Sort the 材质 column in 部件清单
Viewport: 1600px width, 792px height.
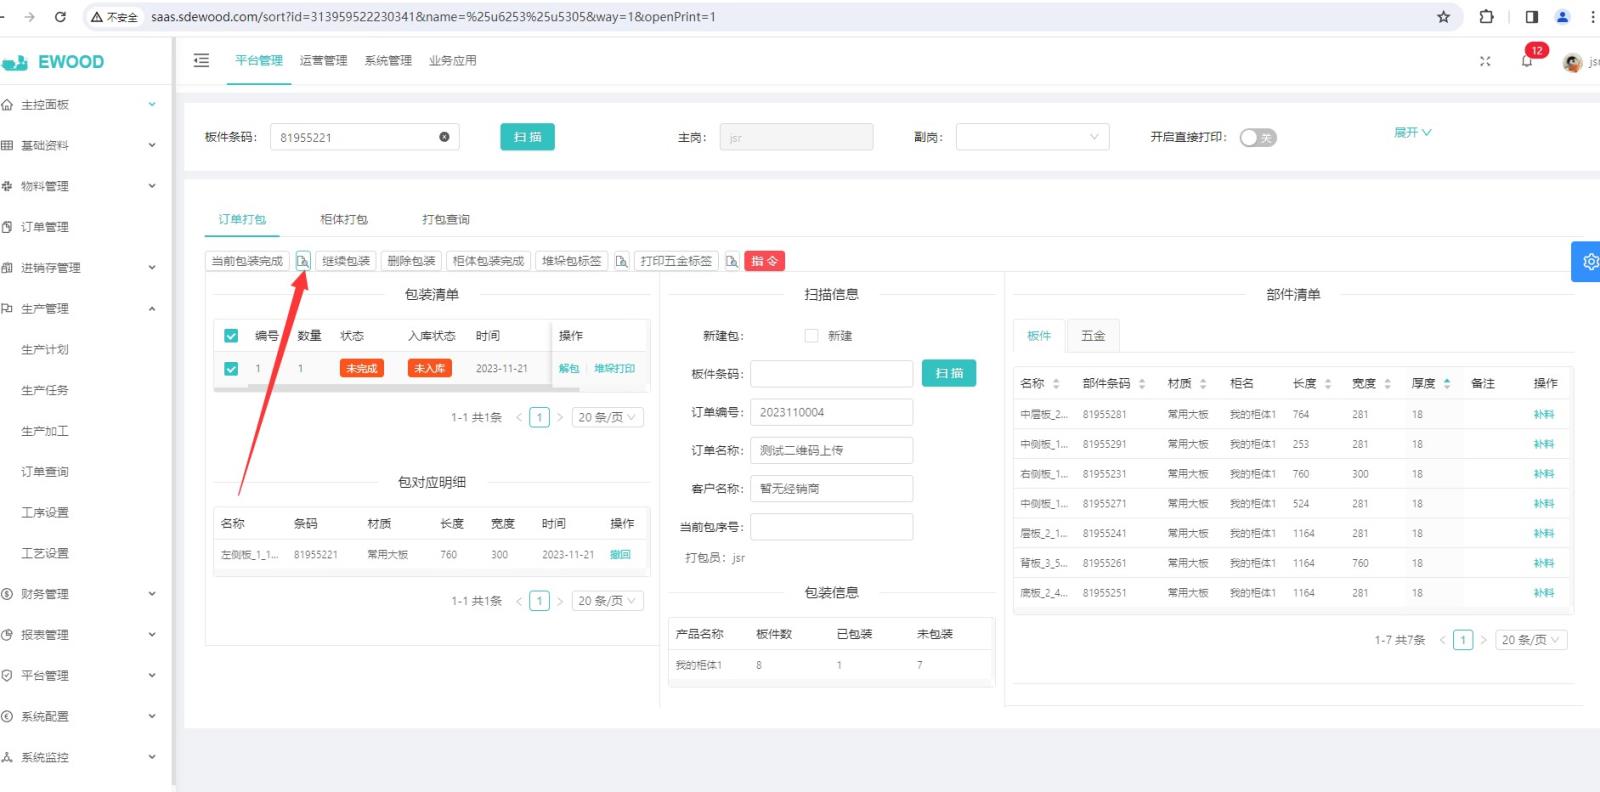coord(1203,384)
